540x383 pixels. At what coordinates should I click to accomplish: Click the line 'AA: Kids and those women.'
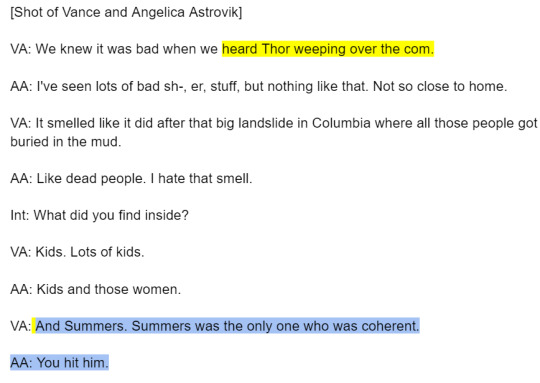(x=96, y=289)
